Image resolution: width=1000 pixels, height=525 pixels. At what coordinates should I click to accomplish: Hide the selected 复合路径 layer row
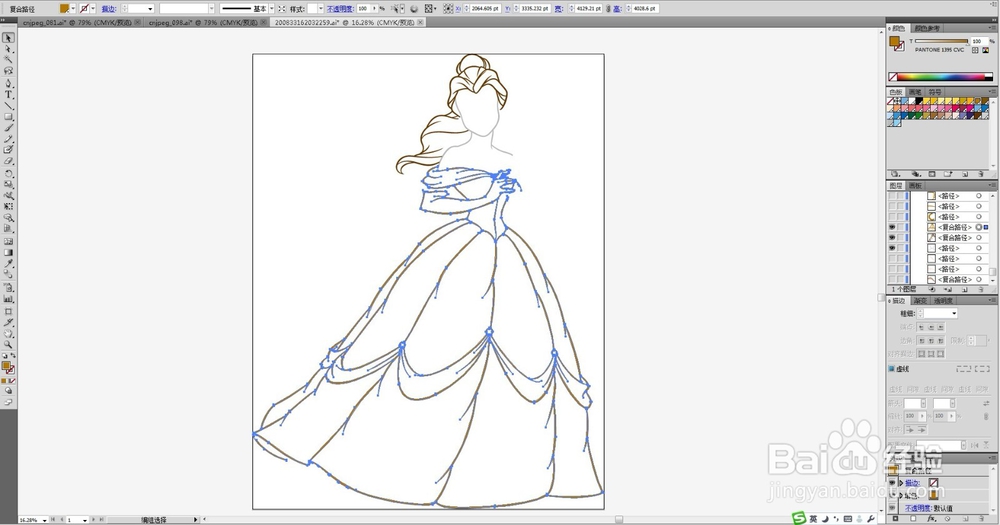[x=892, y=227]
